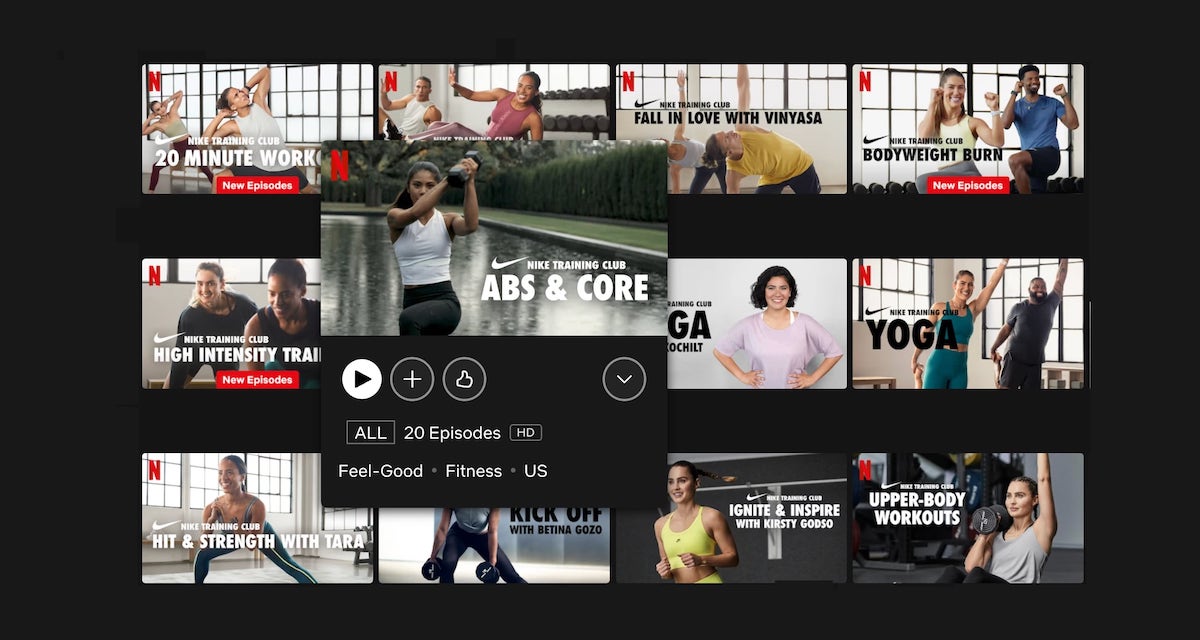Expand more info with the chevron button

[624, 379]
